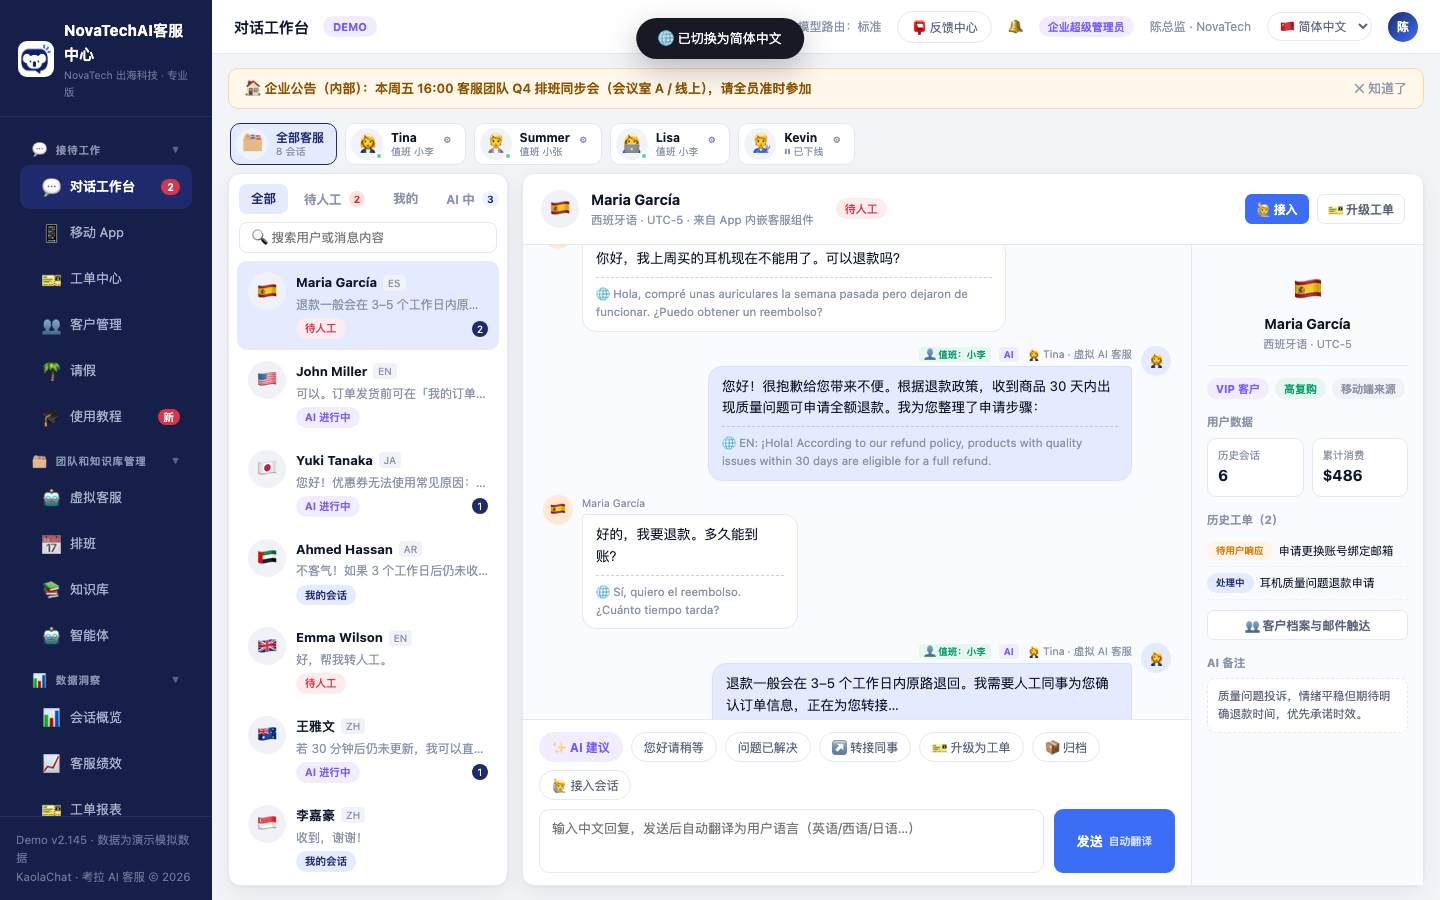The width and height of the screenshot is (1440, 900).
Task: Open 客户档案与邮件触达 button
Action: click(1307, 625)
